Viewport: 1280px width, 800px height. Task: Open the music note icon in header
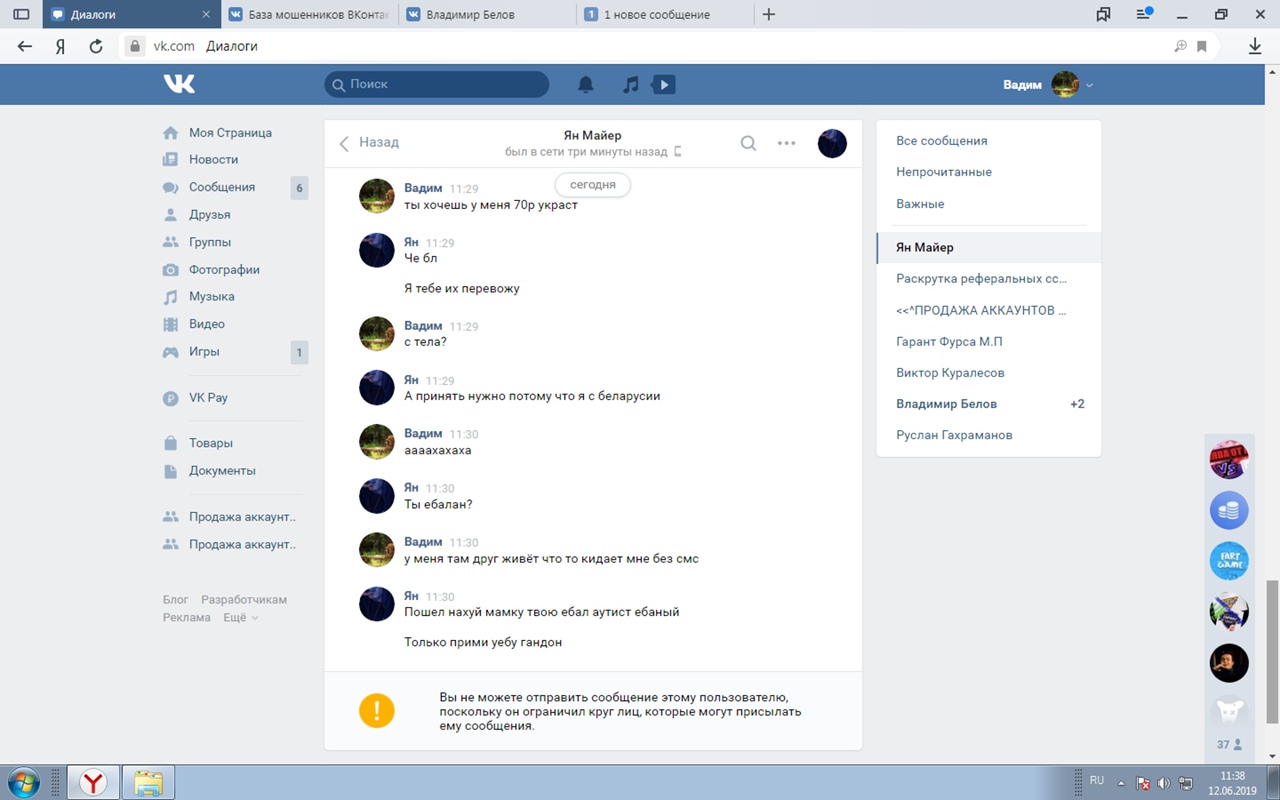pos(630,85)
